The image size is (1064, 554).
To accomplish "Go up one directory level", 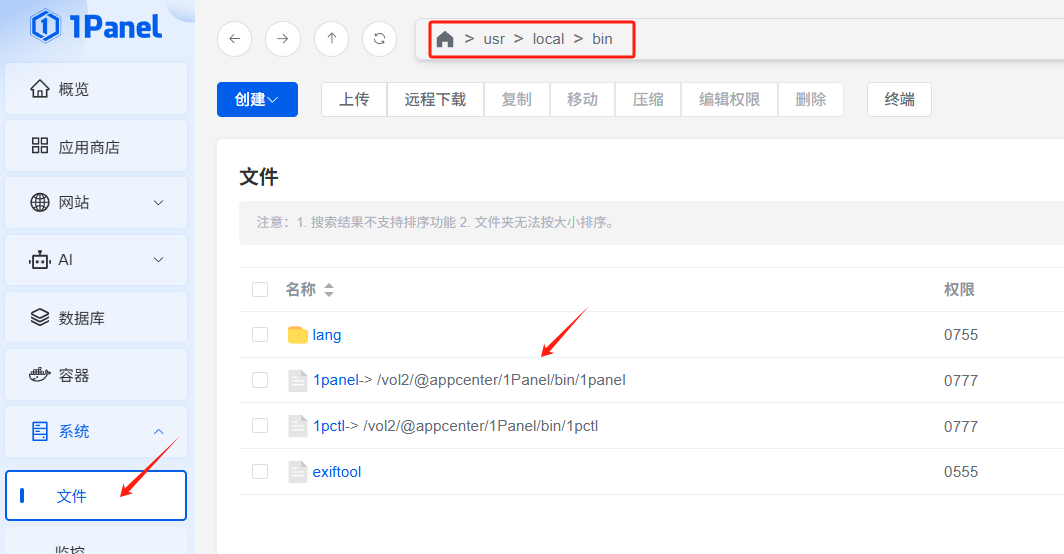I will 332,39.
